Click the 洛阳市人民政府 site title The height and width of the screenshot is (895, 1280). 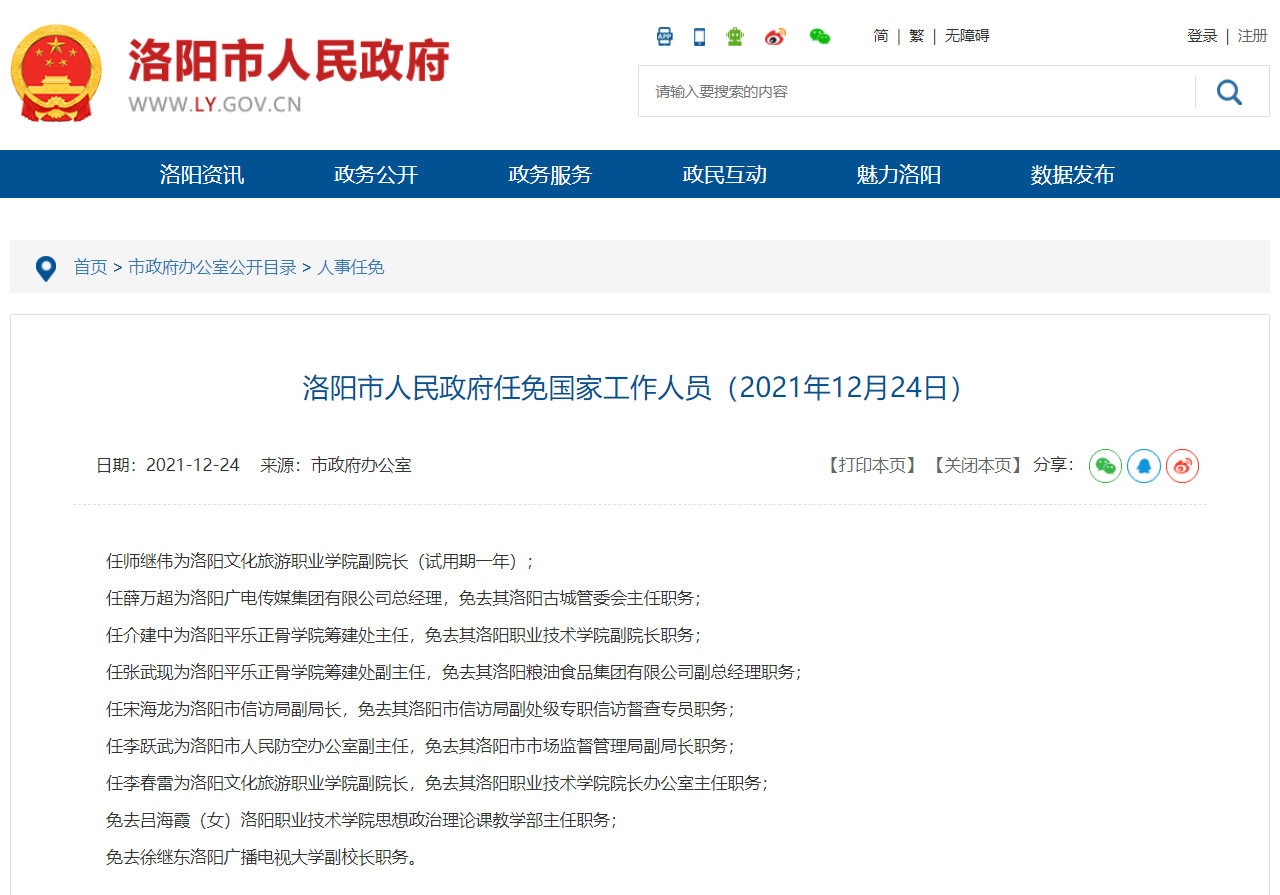click(x=288, y=62)
